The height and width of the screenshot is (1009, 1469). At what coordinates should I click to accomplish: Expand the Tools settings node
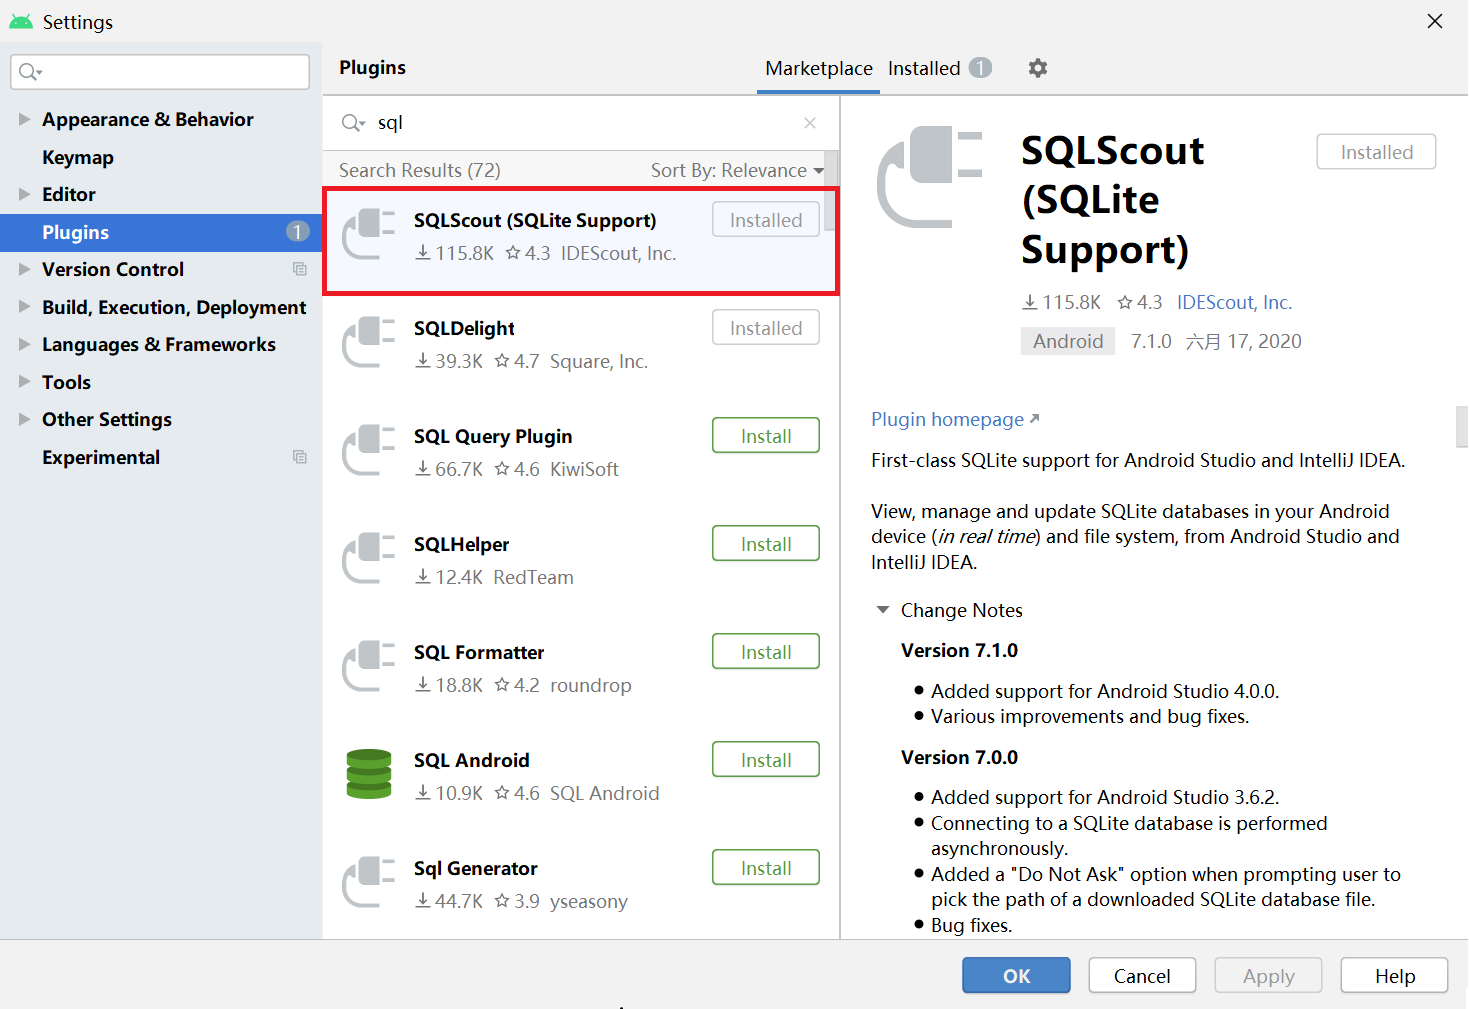[x=24, y=382]
